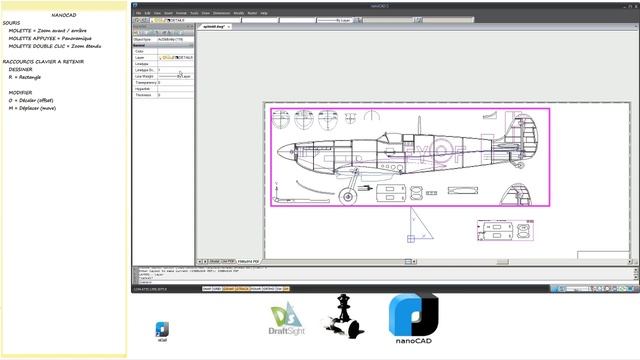
Task: Switch to the Model layout tab
Action: click(214, 261)
